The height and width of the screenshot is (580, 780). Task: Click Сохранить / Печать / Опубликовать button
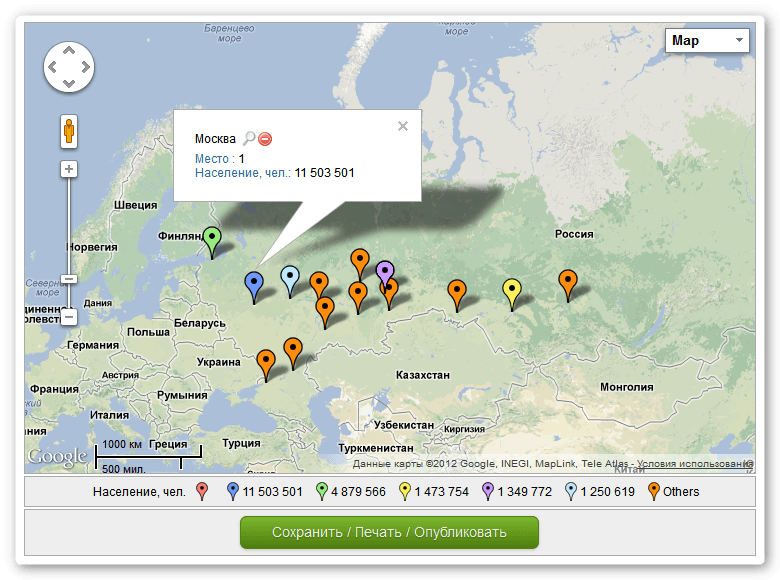tap(389, 532)
